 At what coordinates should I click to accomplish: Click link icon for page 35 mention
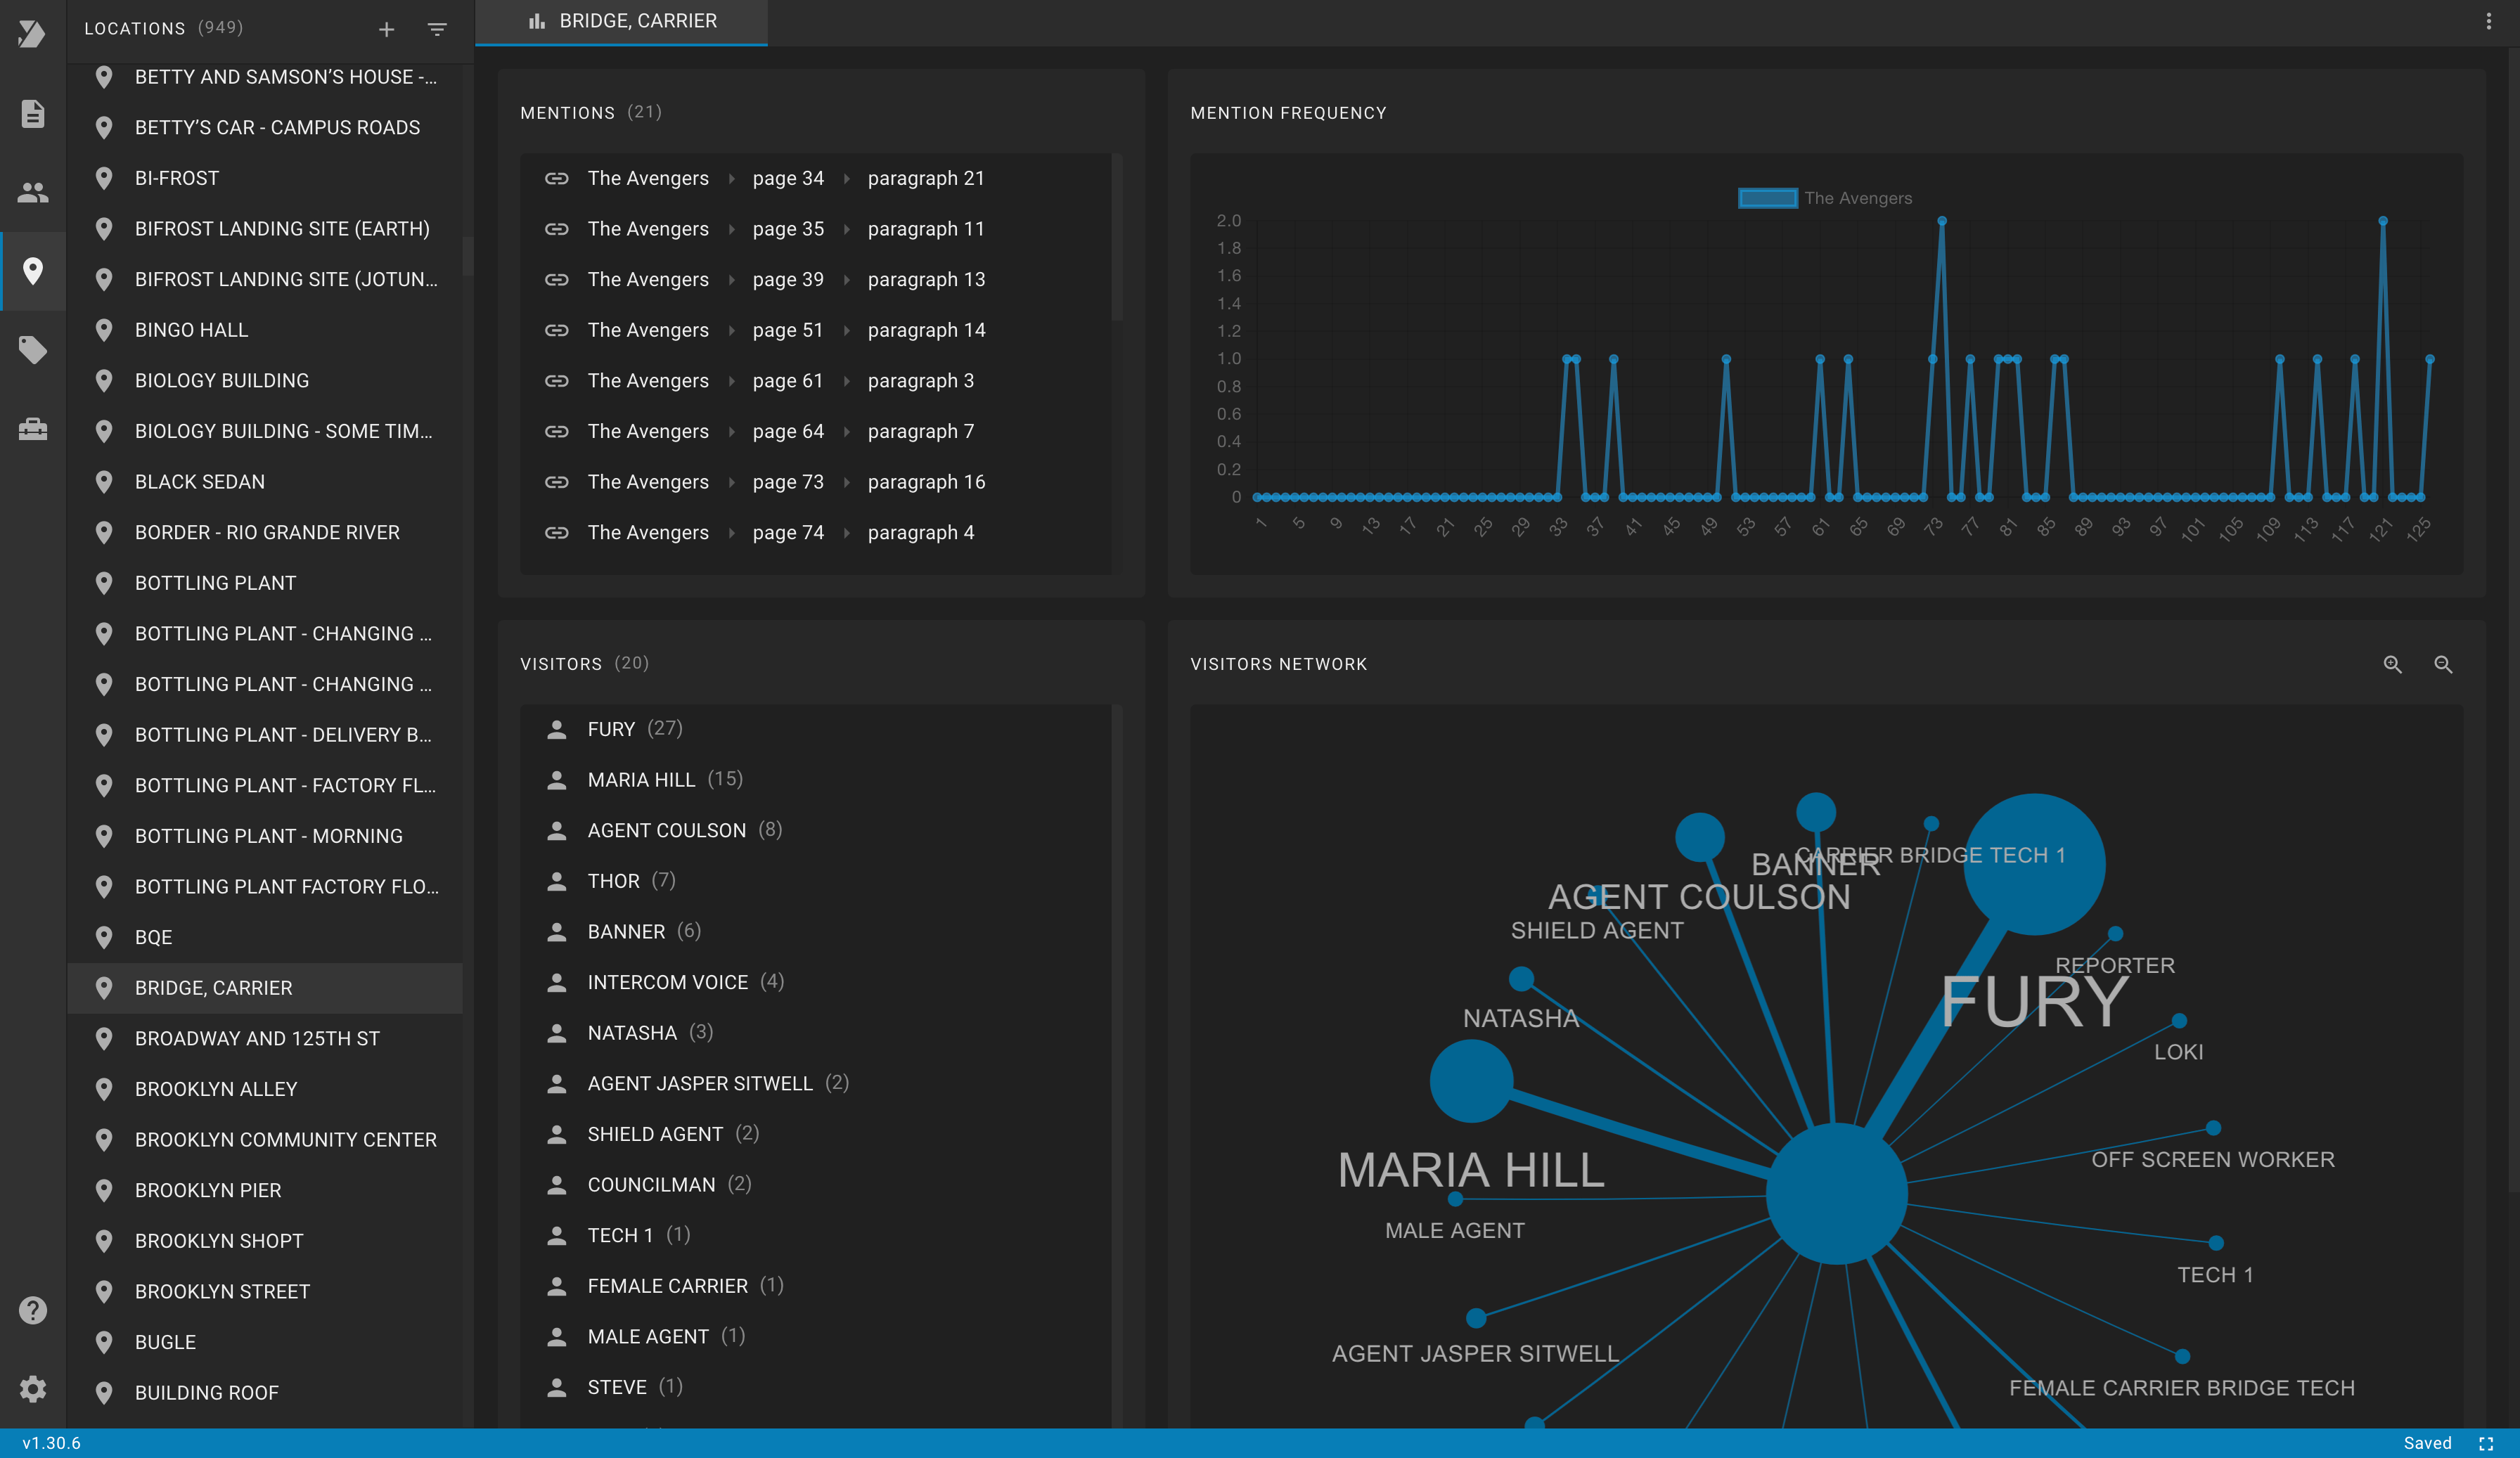(556, 229)
